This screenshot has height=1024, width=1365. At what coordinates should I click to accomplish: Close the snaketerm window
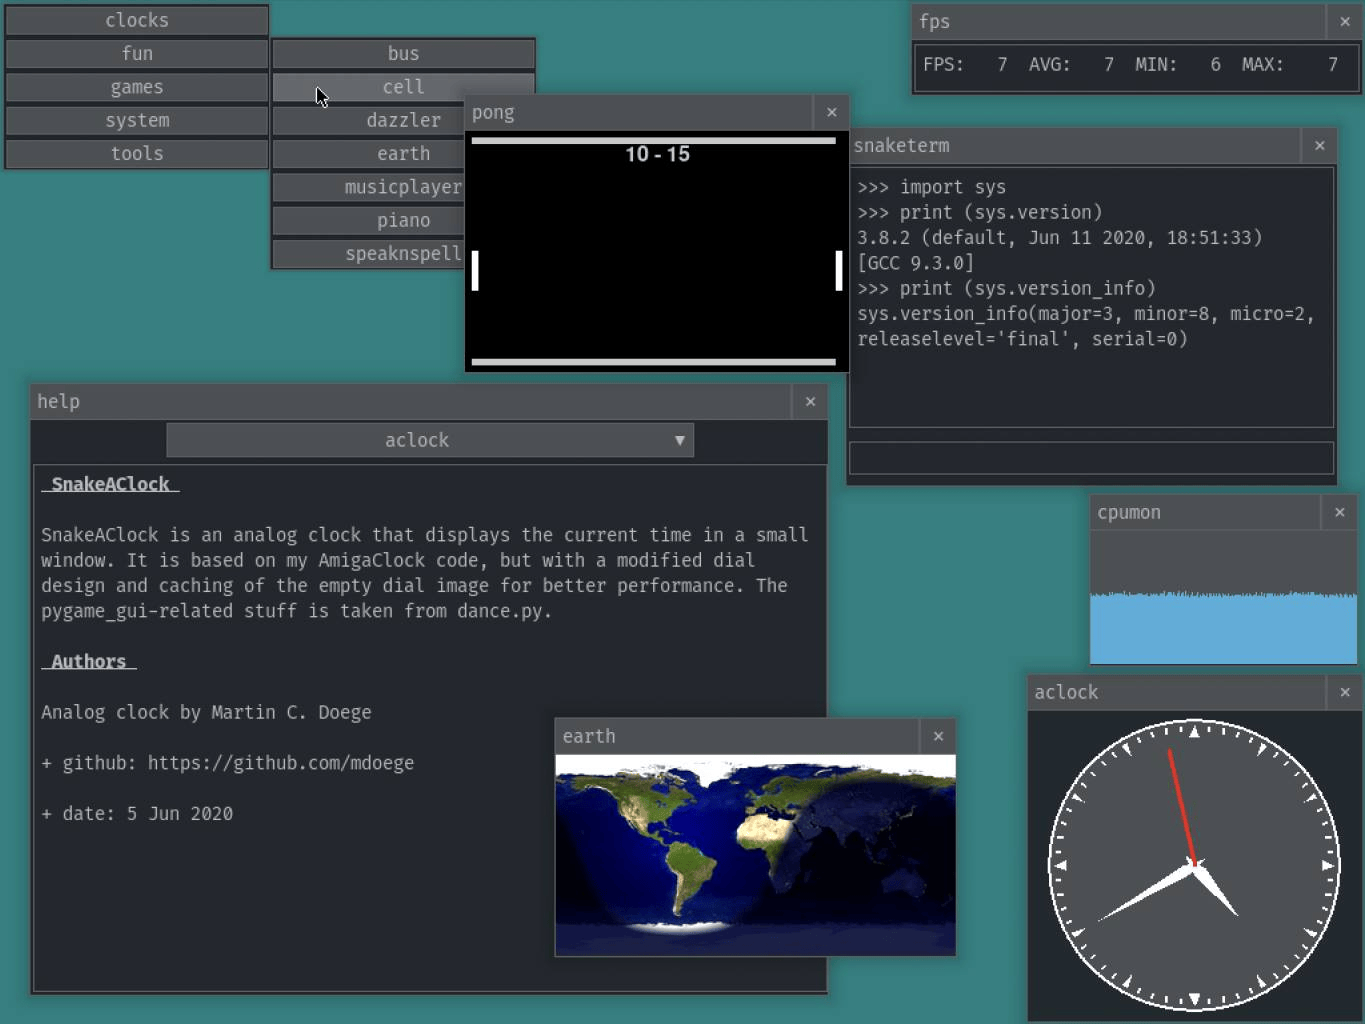(x=1319, y=146)
